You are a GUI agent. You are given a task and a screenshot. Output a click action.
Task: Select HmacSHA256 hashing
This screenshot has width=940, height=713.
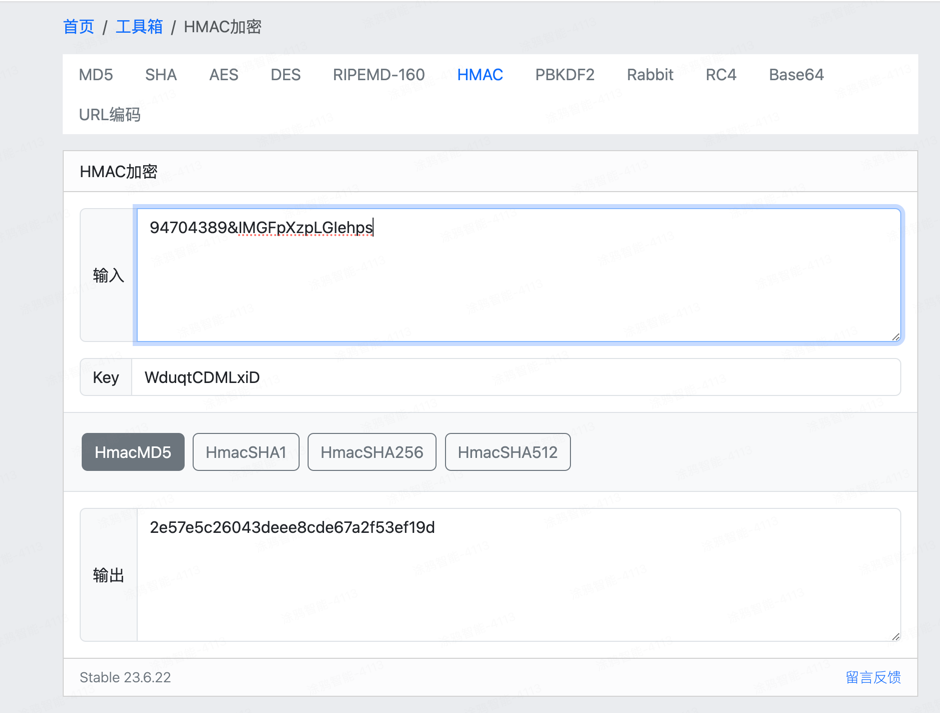click(371, 451)
